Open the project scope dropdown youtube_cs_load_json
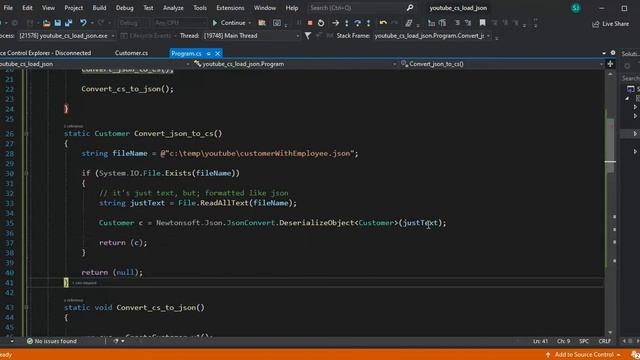 click(x=95, y=64)
